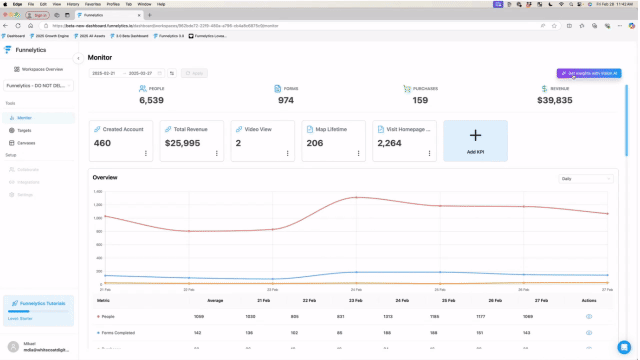Open the Apple menu
The width and height of the screenshot is (640, 360).
pyautogui.click(x=5, y=4)
